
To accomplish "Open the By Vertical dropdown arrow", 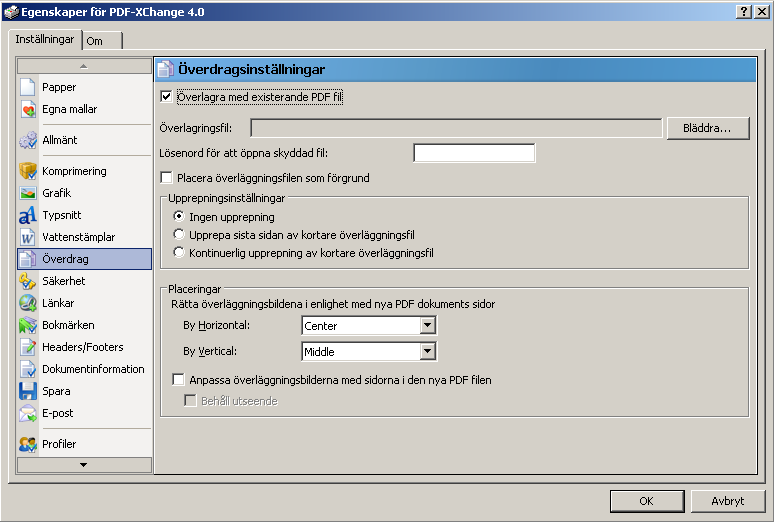I will 427,352.
